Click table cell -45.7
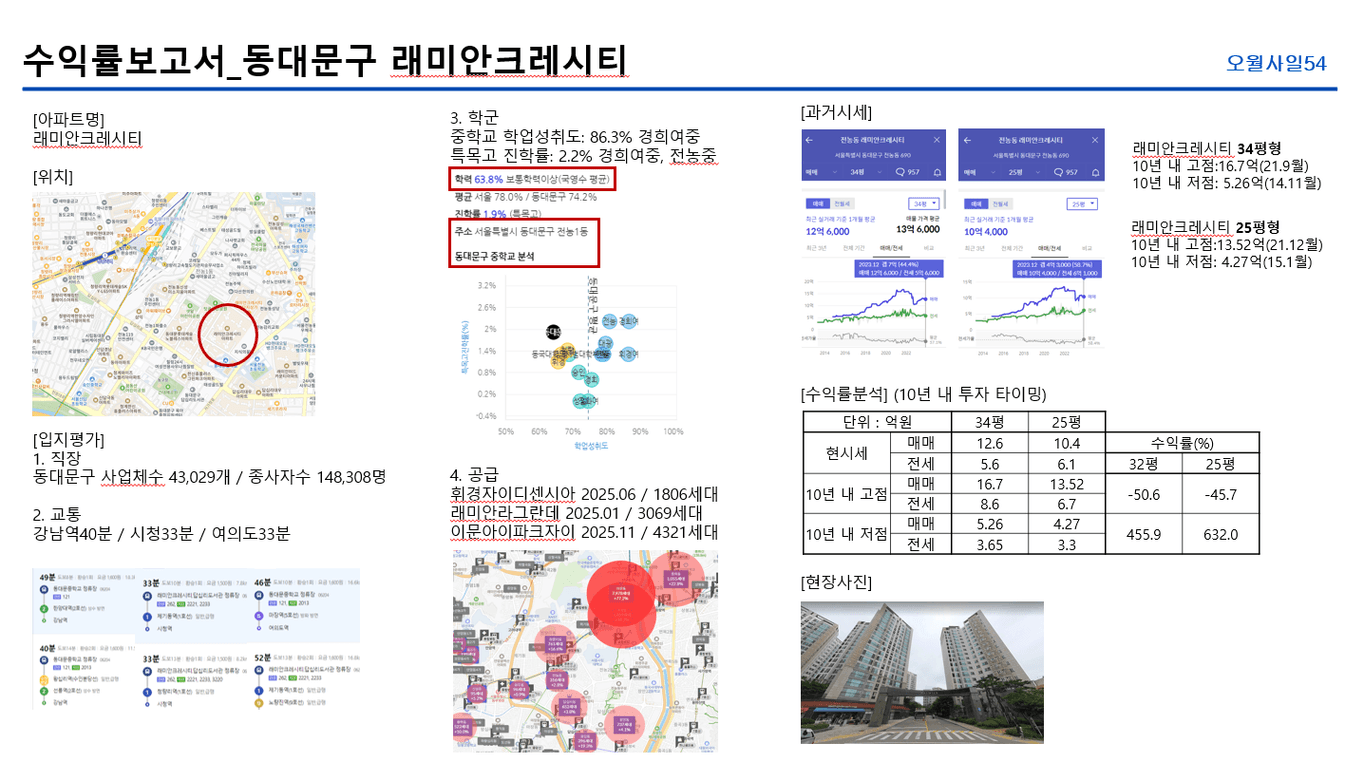Image resolution: width=1364 pixels, height=766 pixels. click(x=1220, y=494)
